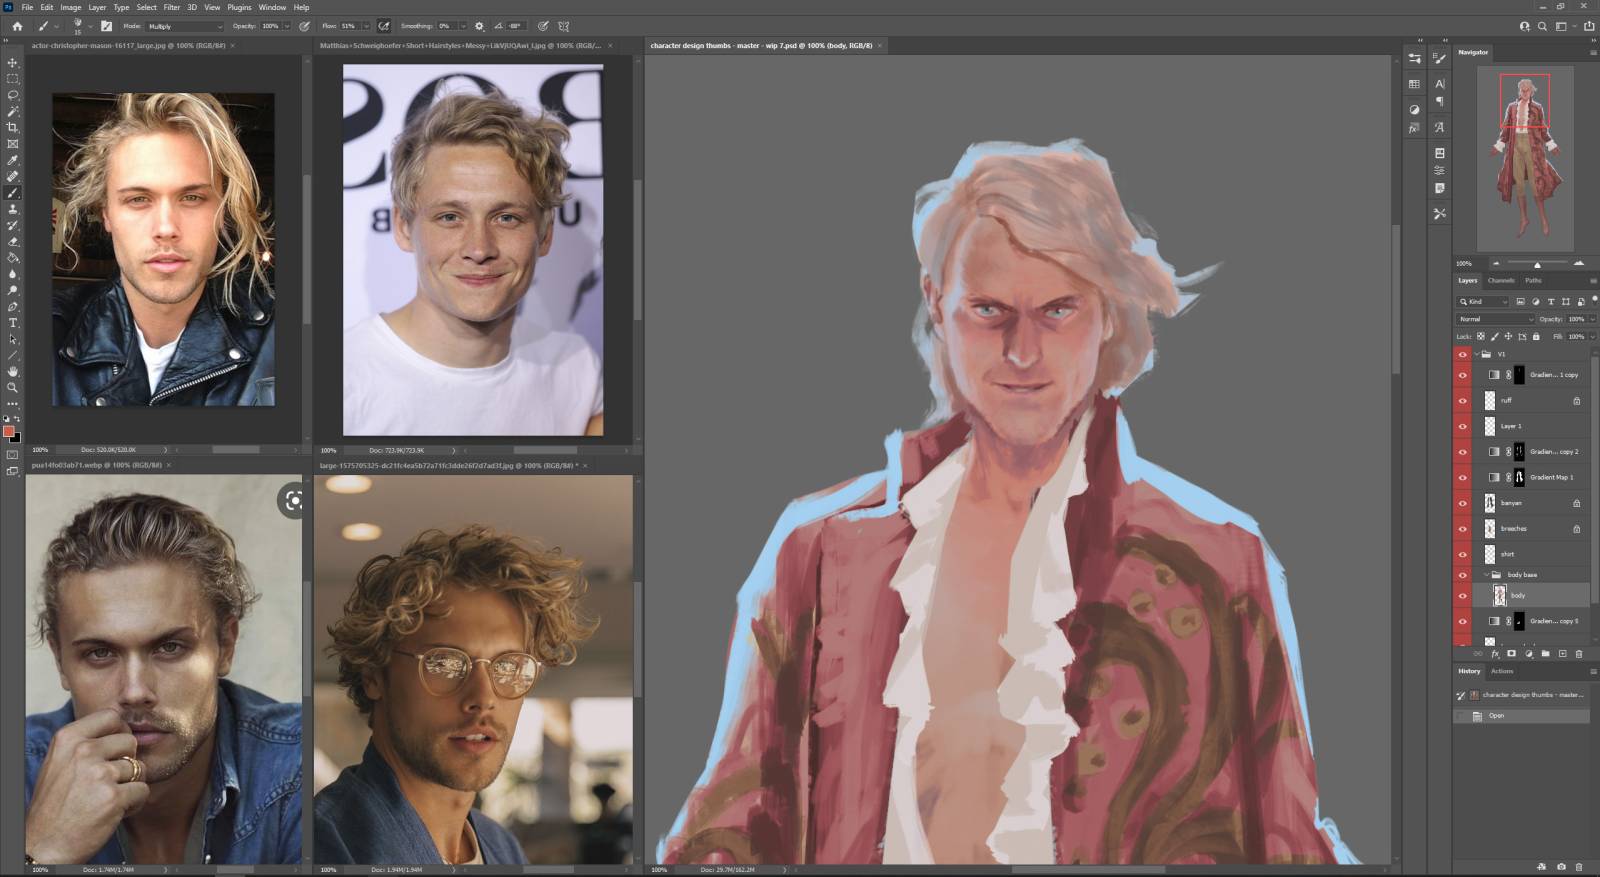This screenshot has height=877, width=1600.
Task: Hide the breeches layer
Action: point(1462,529)
